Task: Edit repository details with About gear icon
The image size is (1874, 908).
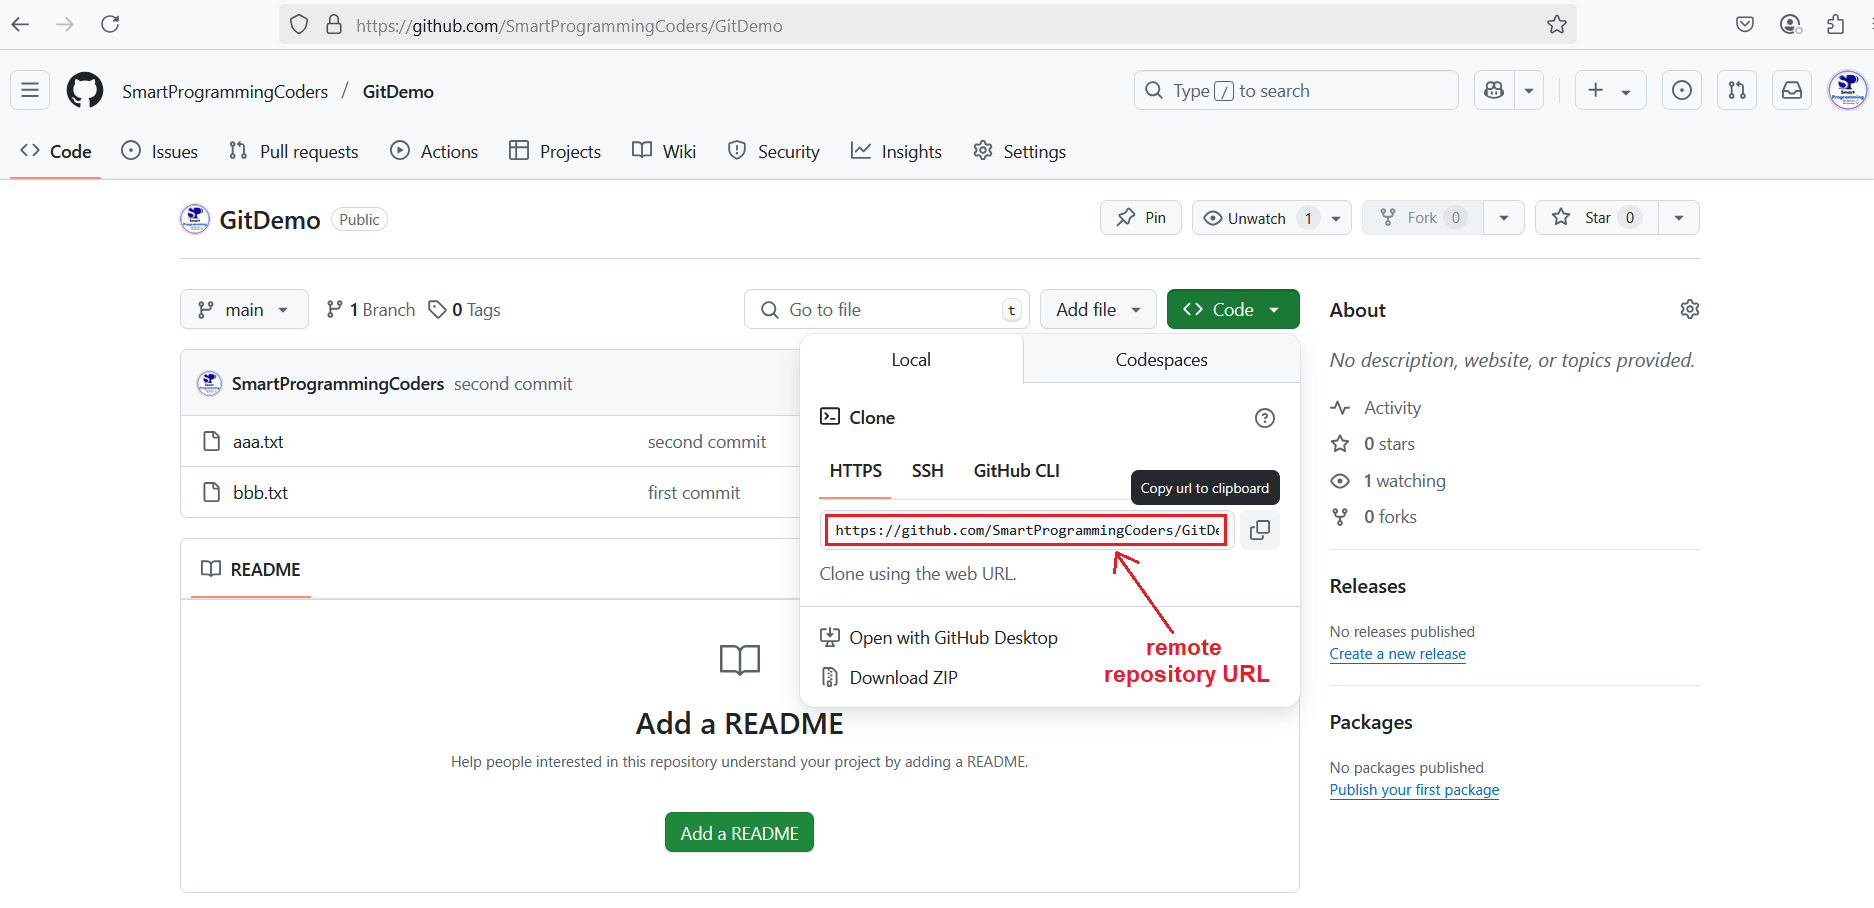Action: [1689, 309]
